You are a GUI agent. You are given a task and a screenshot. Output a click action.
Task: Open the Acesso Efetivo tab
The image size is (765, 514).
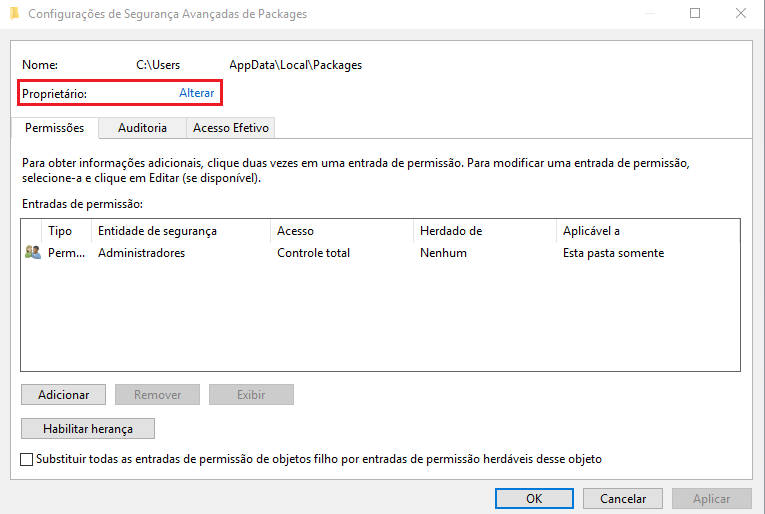coord(231,128)
